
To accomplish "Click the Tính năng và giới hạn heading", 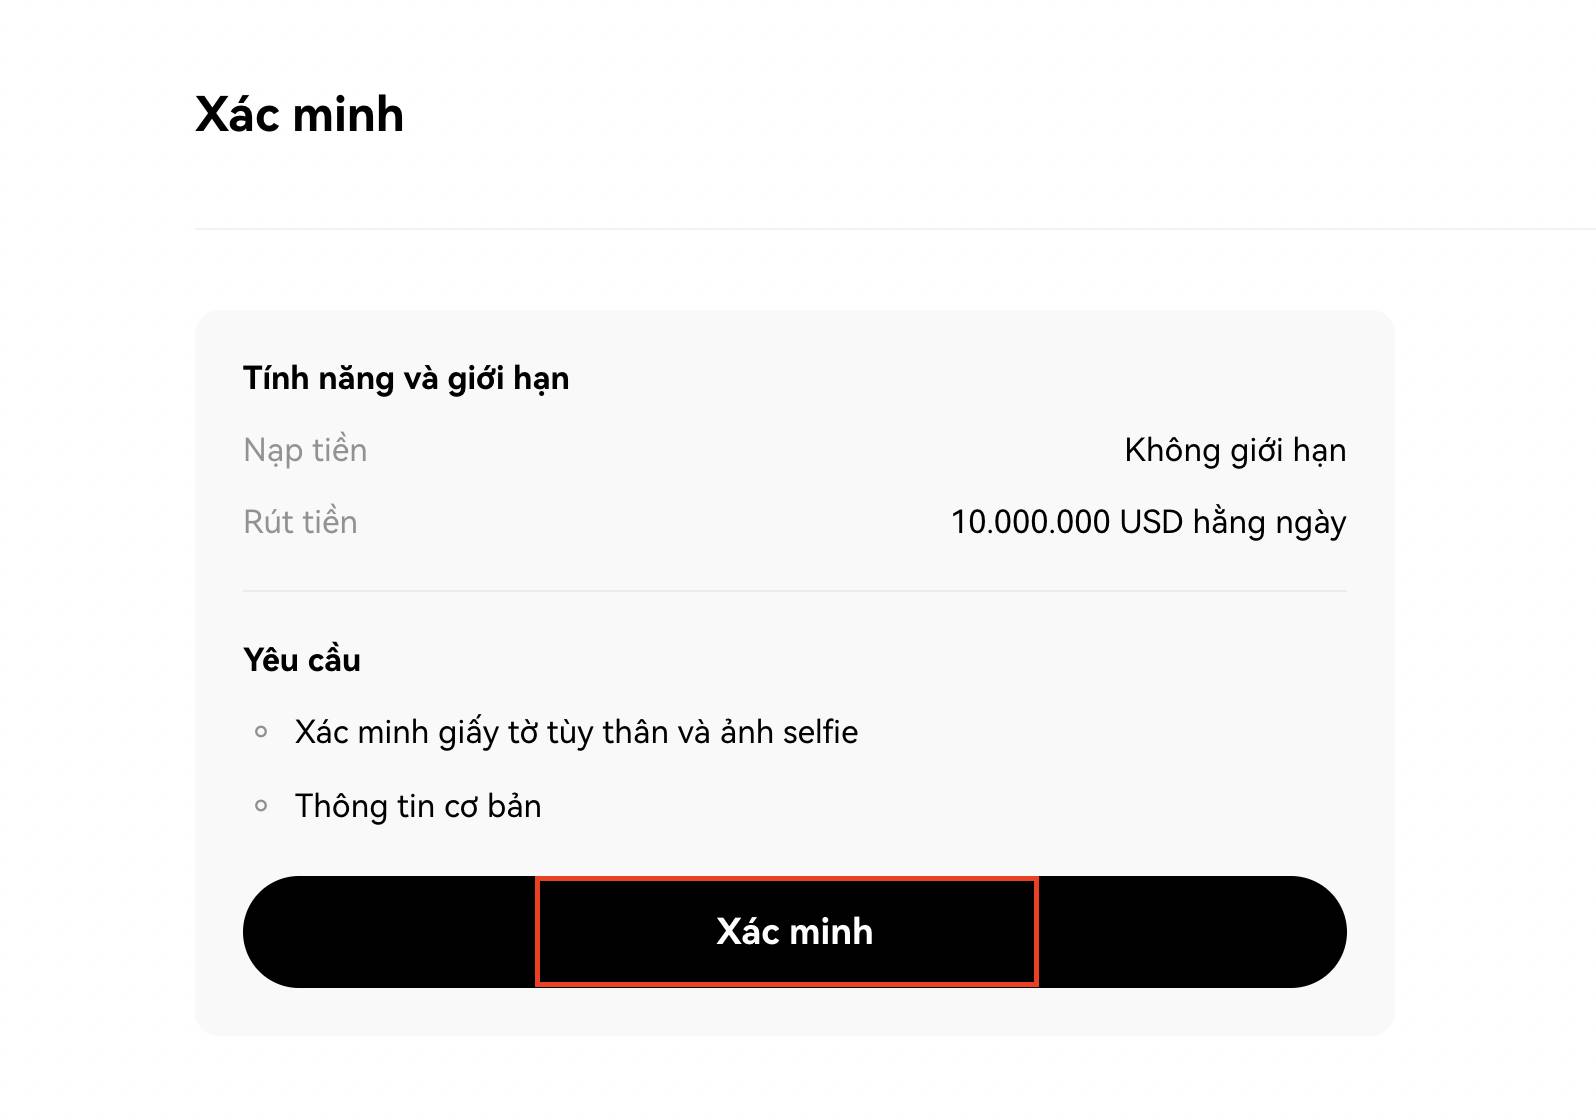I will 406,379.
